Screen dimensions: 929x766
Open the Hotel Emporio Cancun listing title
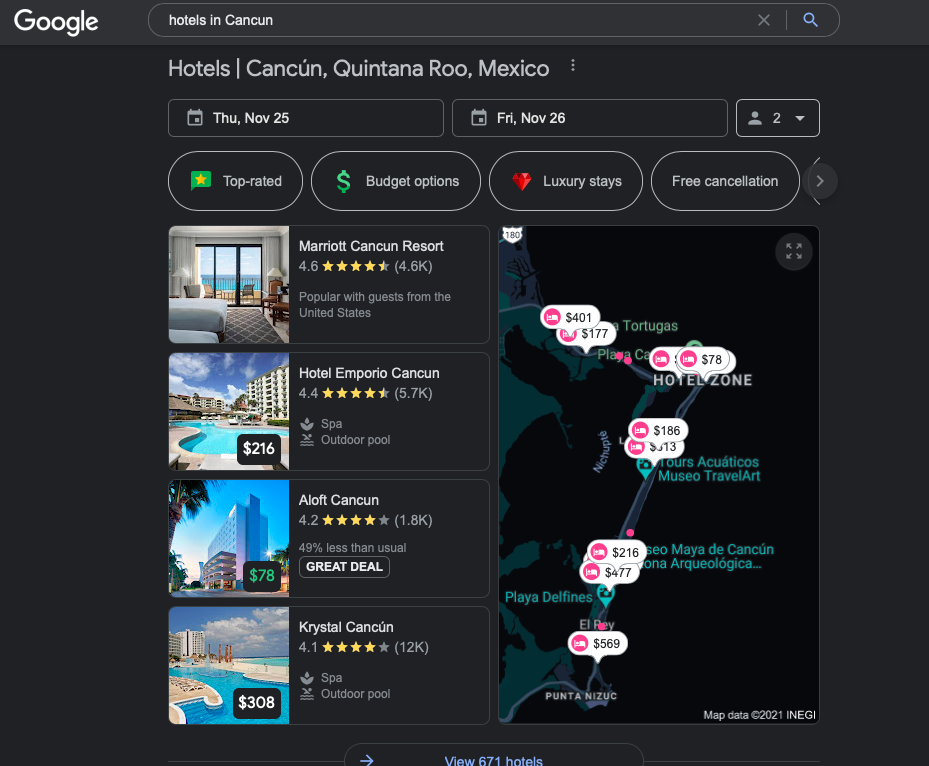coord(369,373)
